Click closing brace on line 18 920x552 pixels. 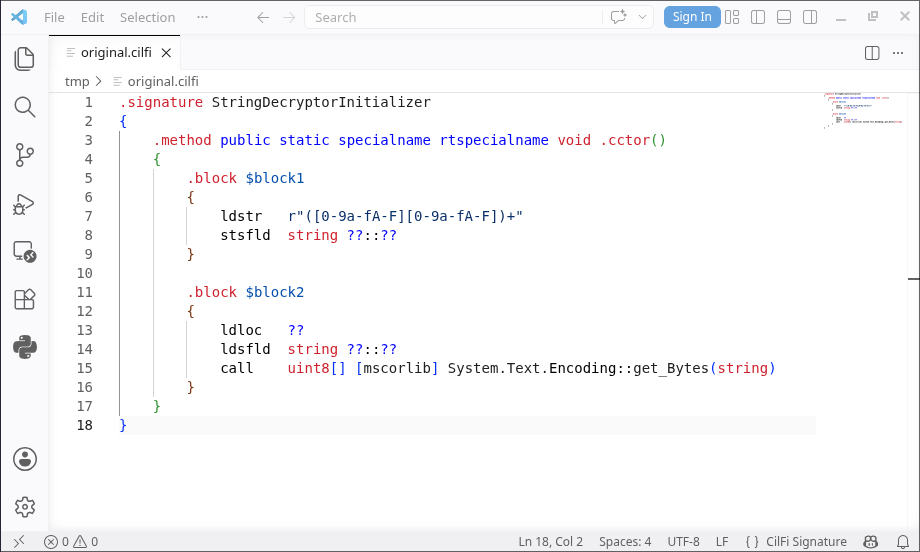[x=123, y=425]
